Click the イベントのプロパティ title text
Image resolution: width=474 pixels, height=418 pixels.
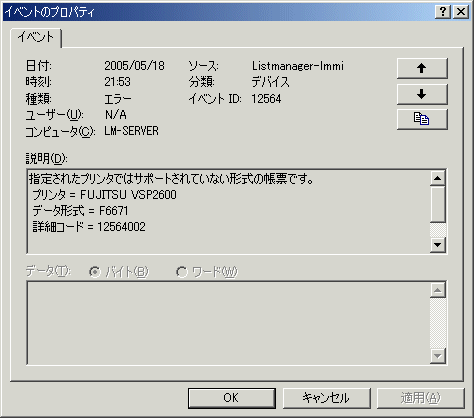click(50, 12)
